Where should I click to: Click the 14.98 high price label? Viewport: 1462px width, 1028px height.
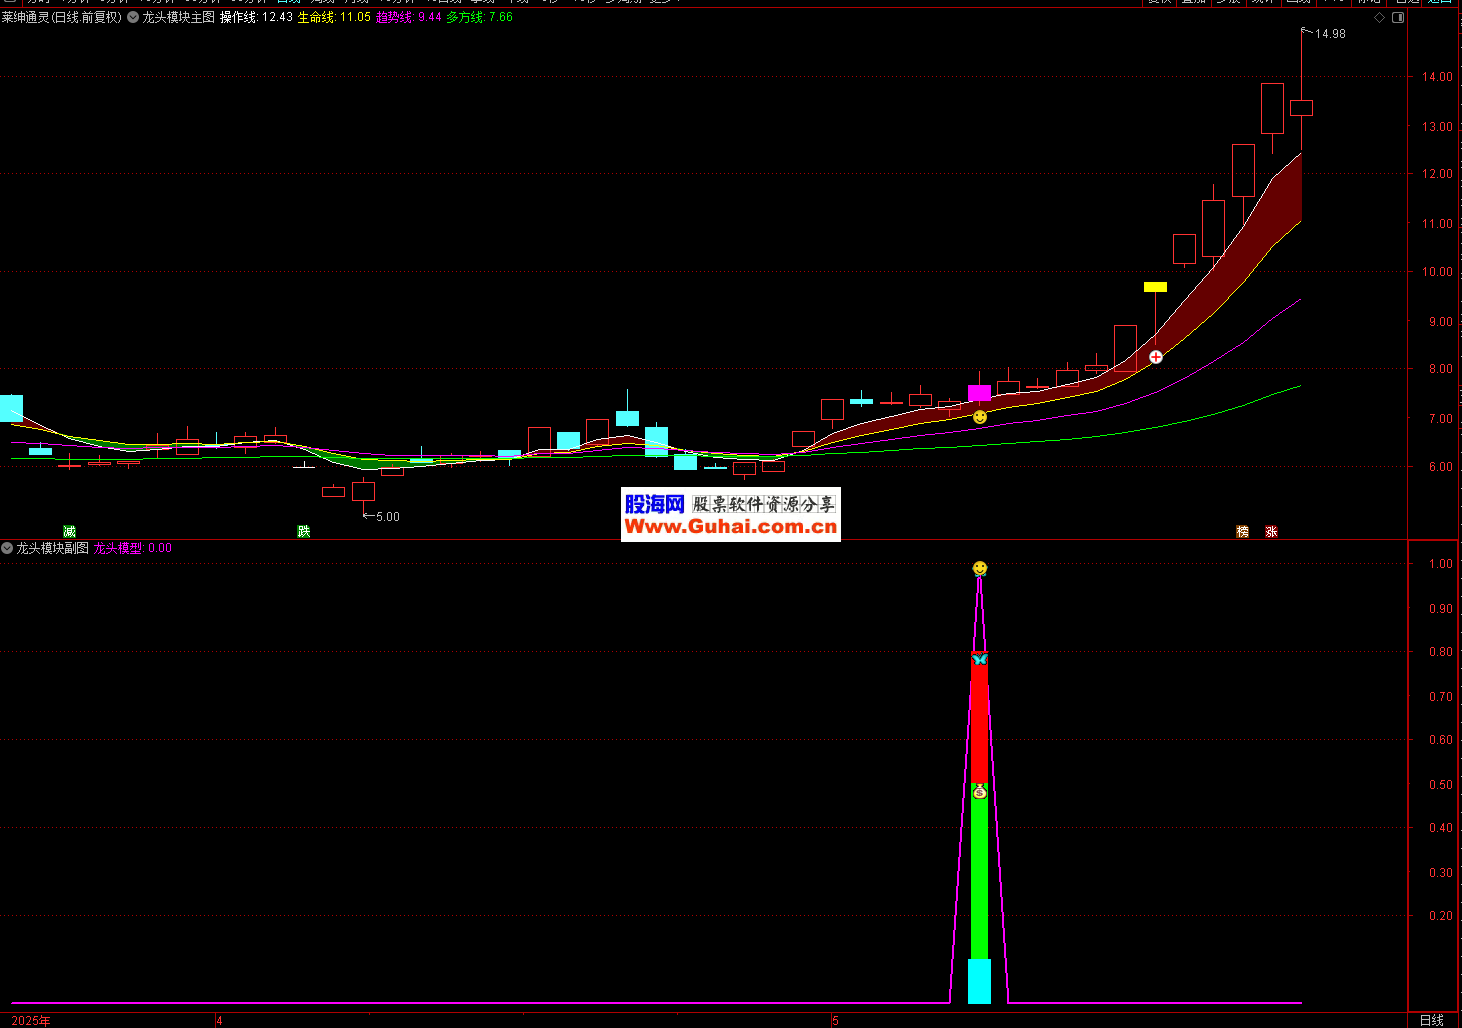coord(1330,34)
